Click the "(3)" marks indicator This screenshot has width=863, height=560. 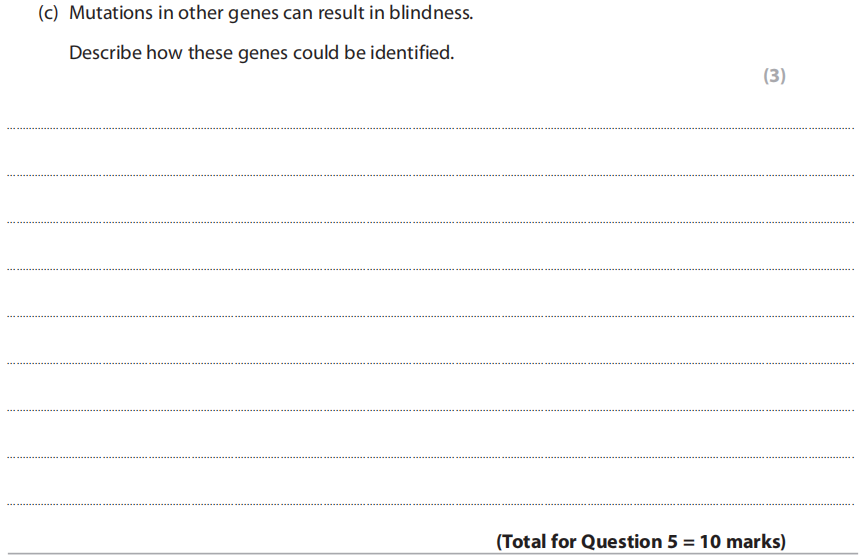(774, 76)
